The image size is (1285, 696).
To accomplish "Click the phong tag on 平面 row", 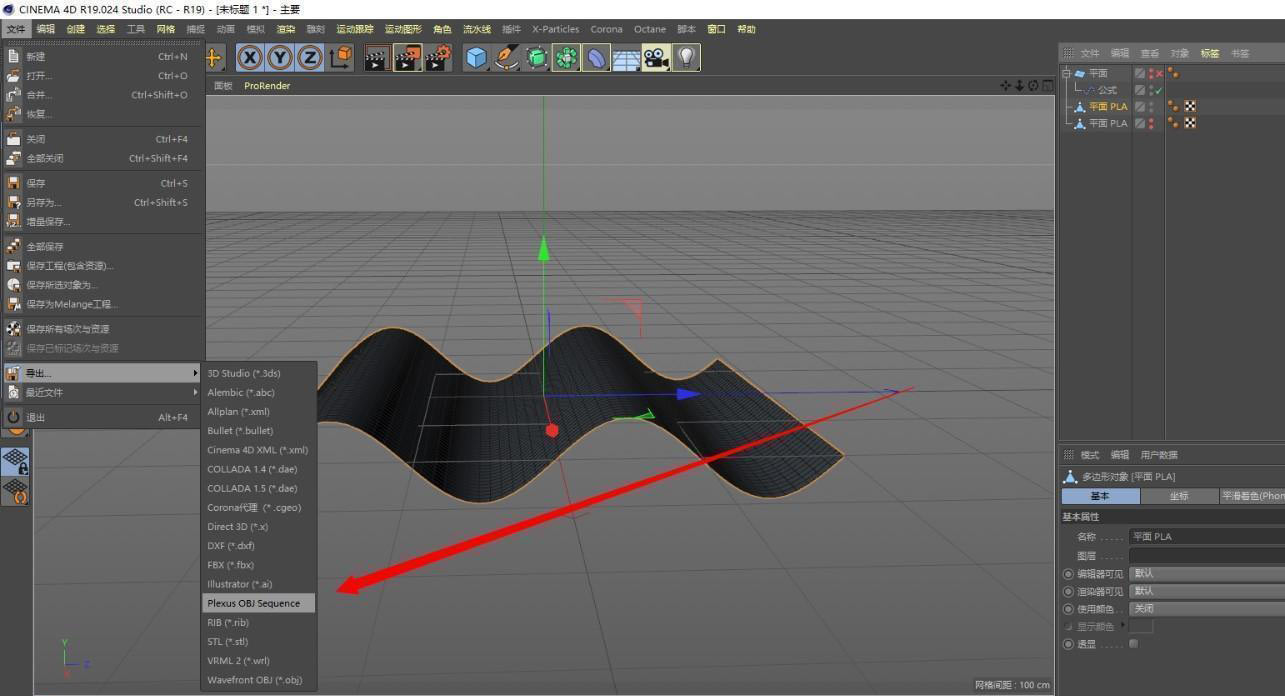I will 1174,73.
